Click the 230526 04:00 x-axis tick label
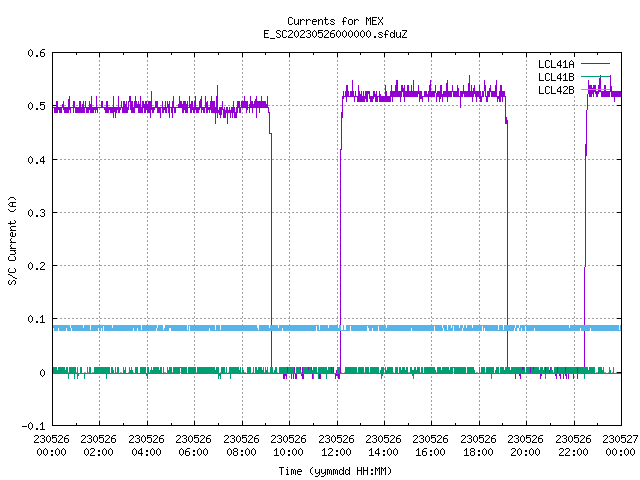Image resolution: width=640 pixels, height=480 pixels. coord(146,445)
